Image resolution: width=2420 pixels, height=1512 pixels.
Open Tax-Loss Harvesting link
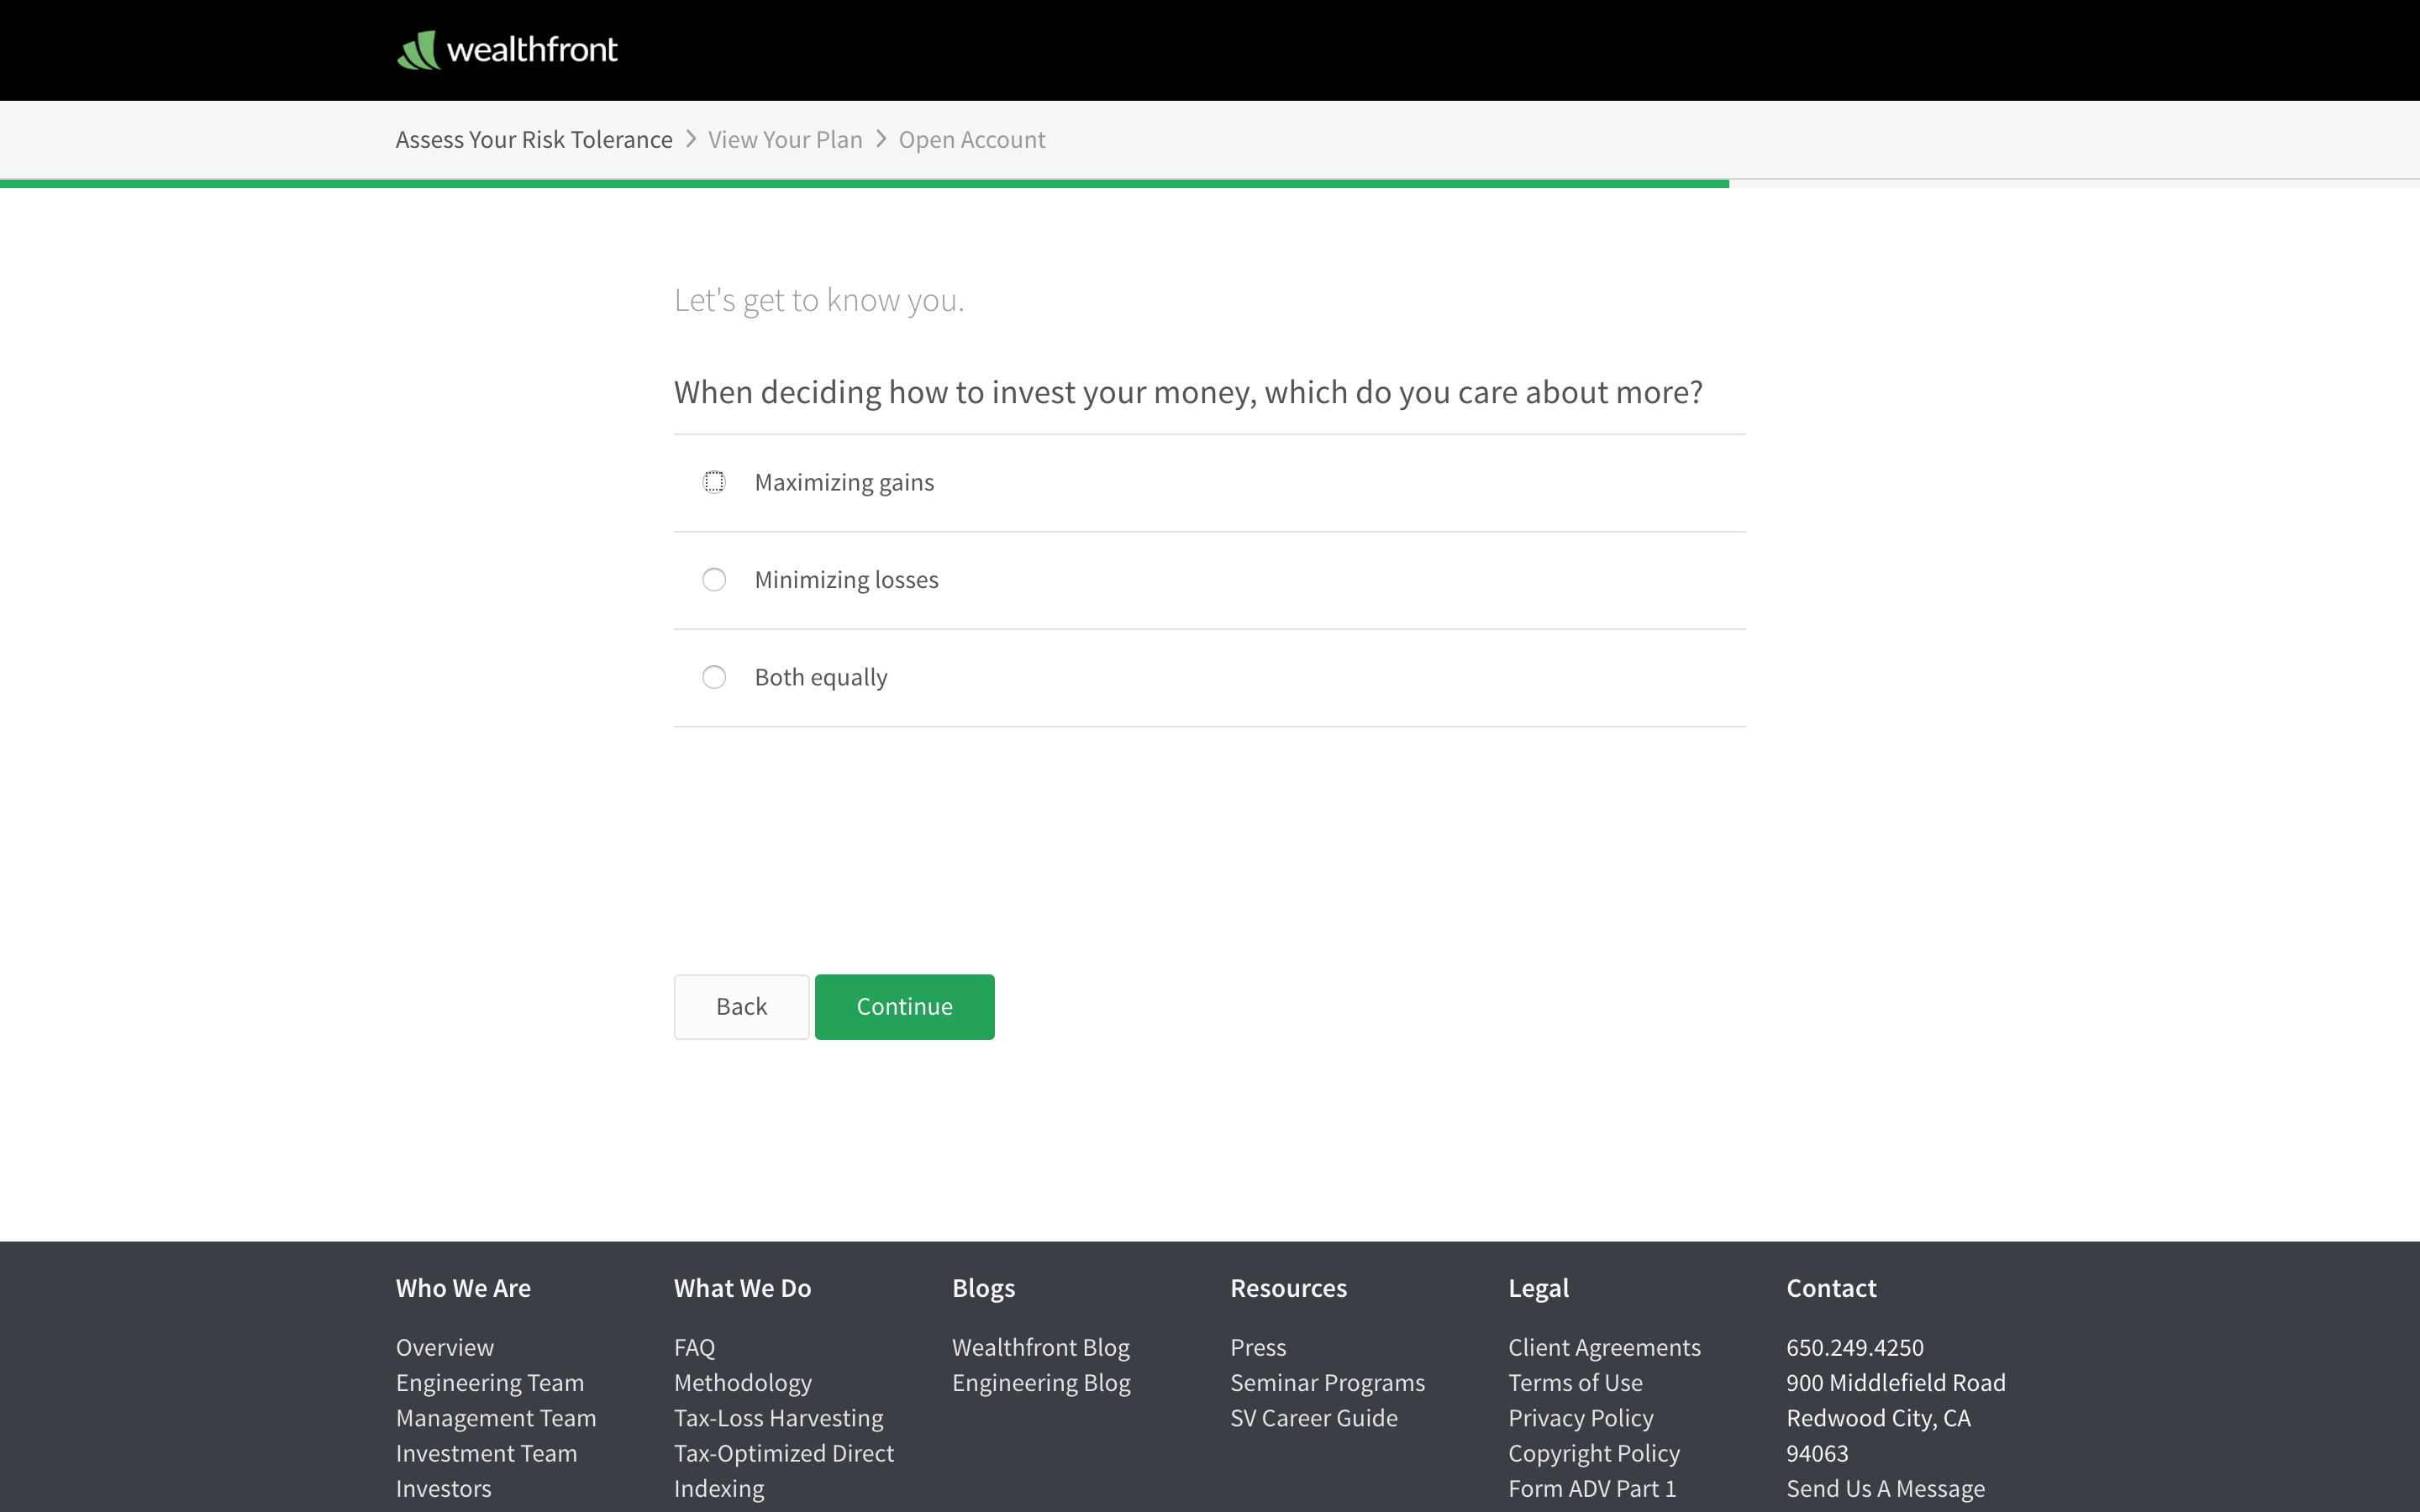coord(779,1418)
